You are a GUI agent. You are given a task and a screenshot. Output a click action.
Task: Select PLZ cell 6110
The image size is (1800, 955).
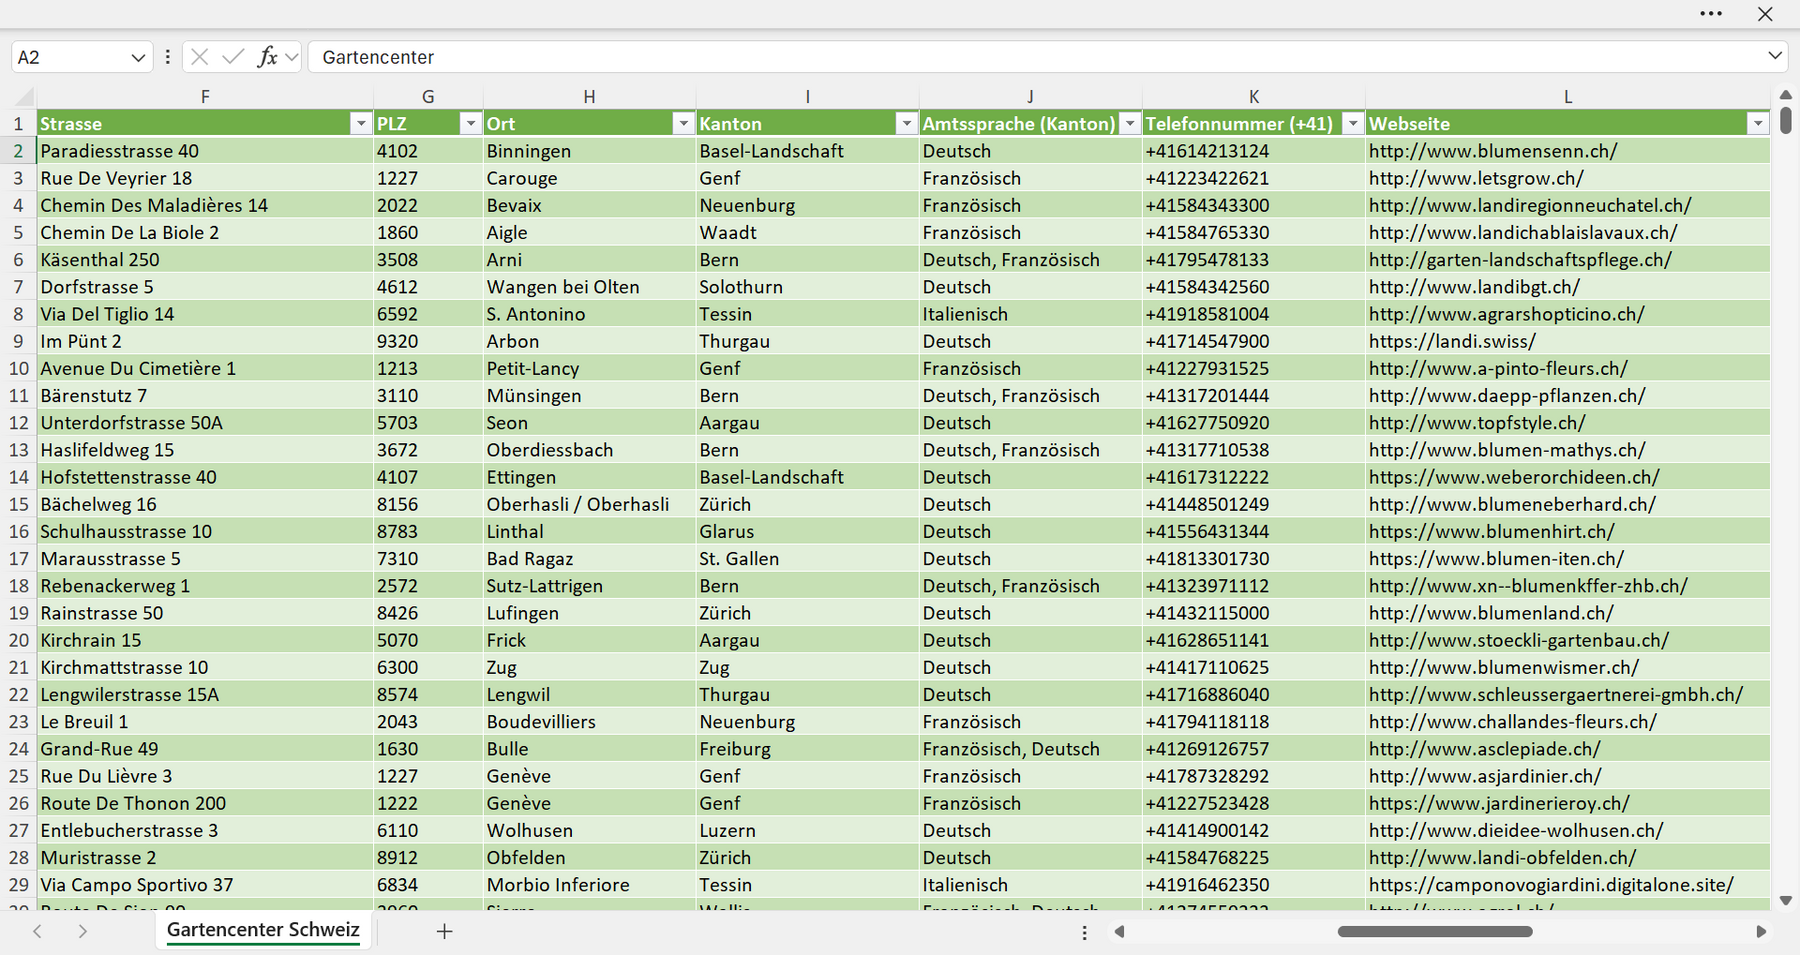tap(428, 830)
